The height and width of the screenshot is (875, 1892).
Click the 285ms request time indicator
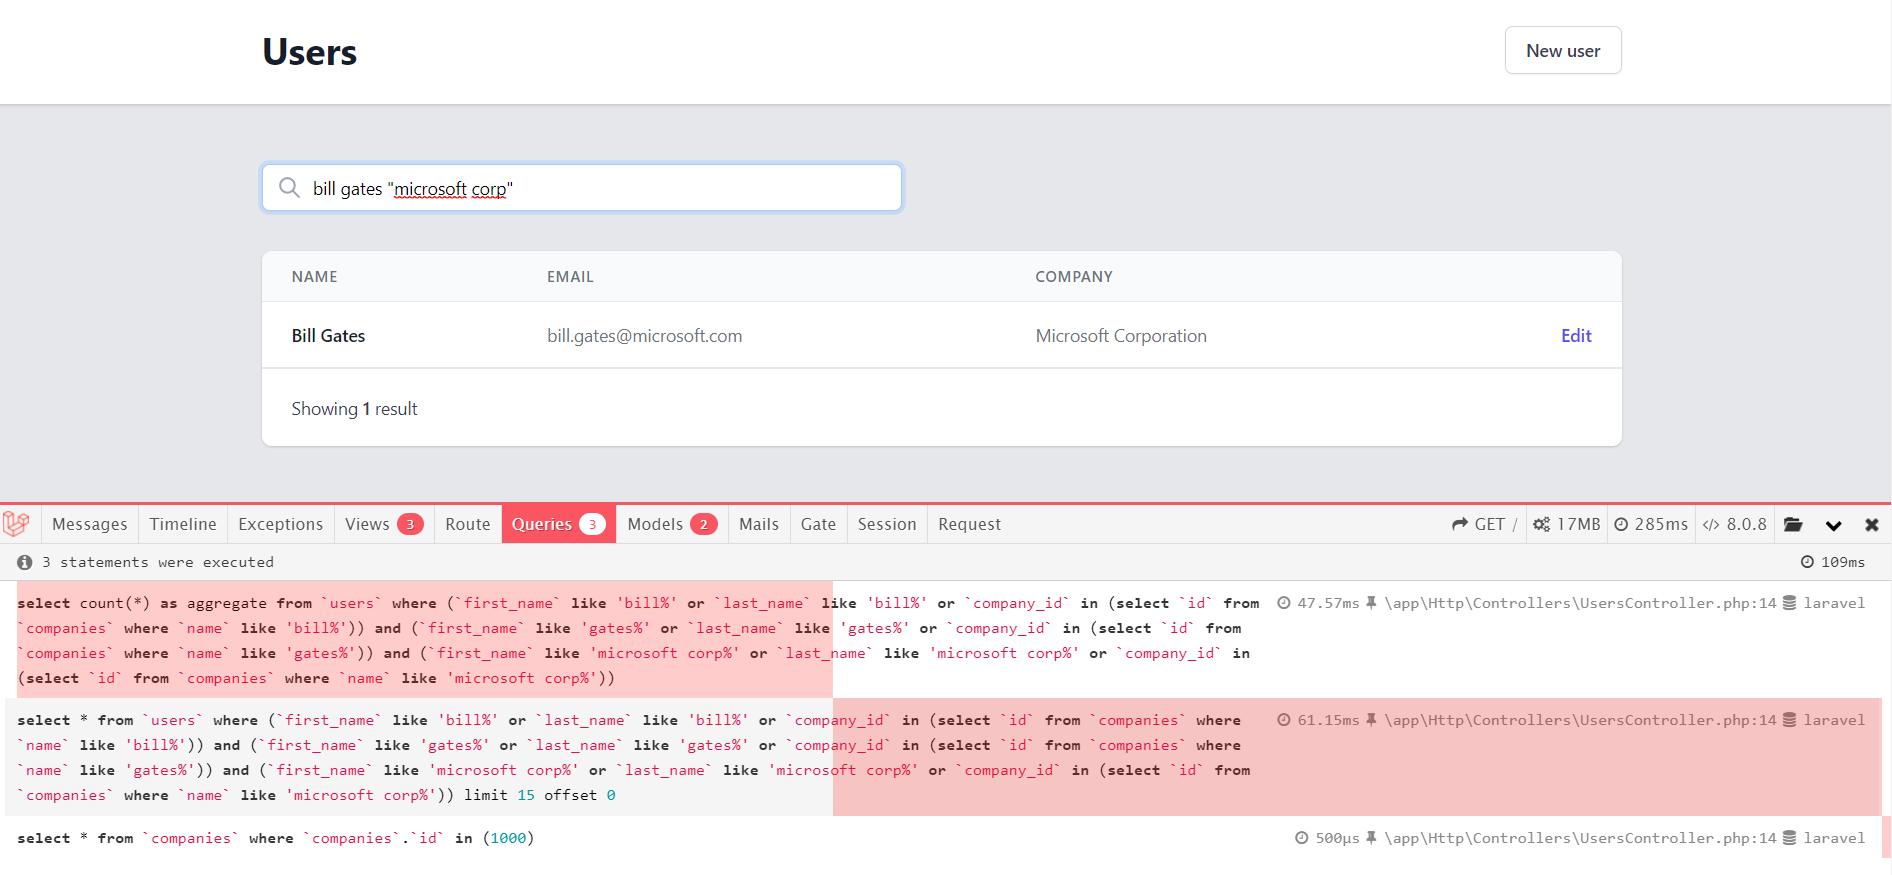pos(1651,524)
